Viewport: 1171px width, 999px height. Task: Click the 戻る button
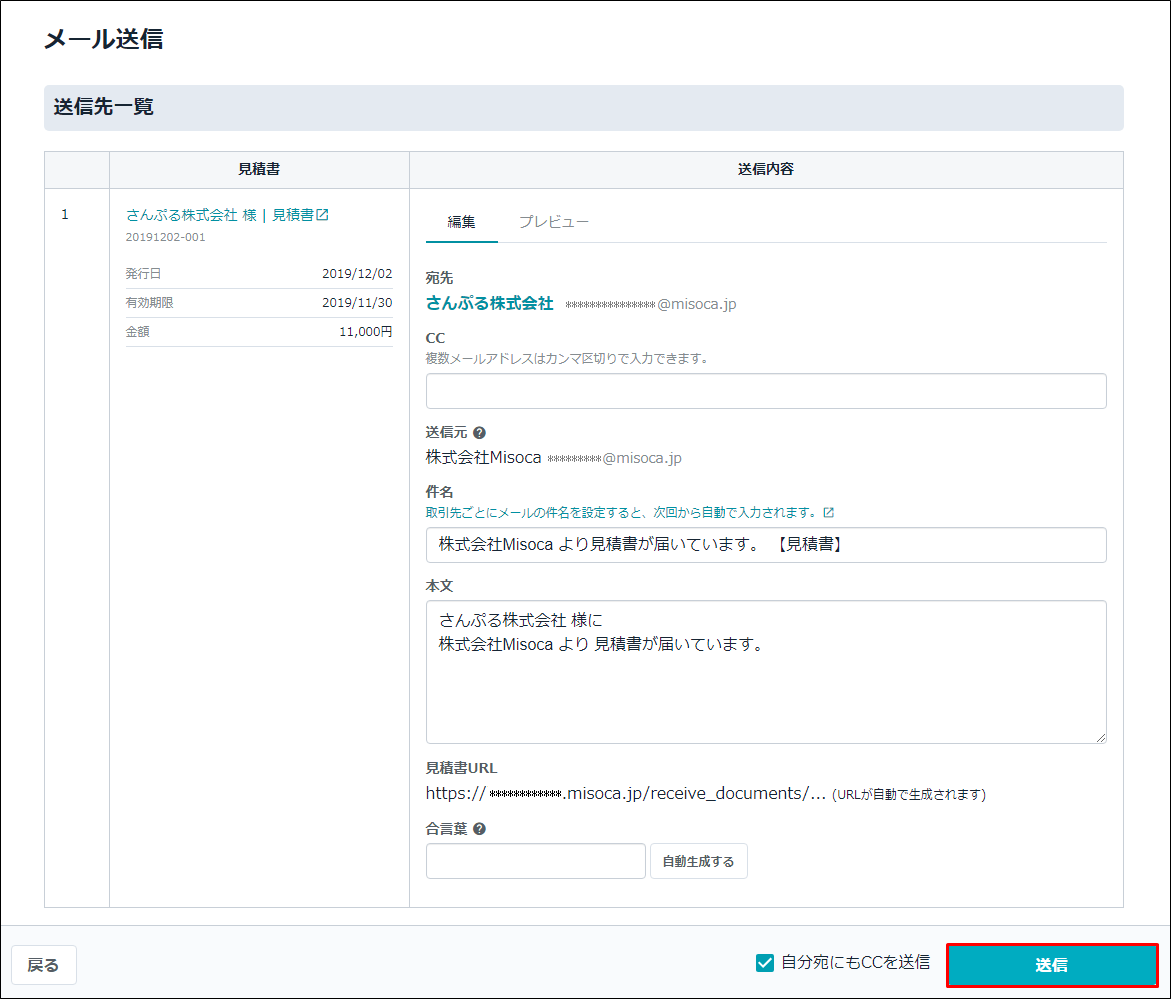click(x=43, y=965)
